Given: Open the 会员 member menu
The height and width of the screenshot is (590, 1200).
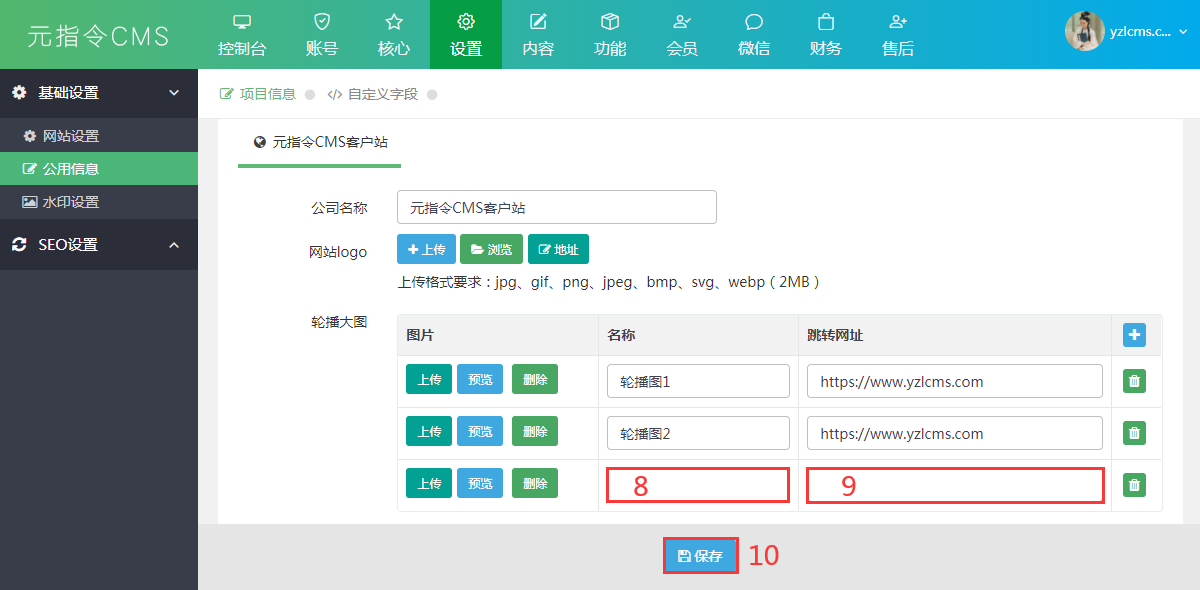Looking at the screenshot, I should coord(682,34).
